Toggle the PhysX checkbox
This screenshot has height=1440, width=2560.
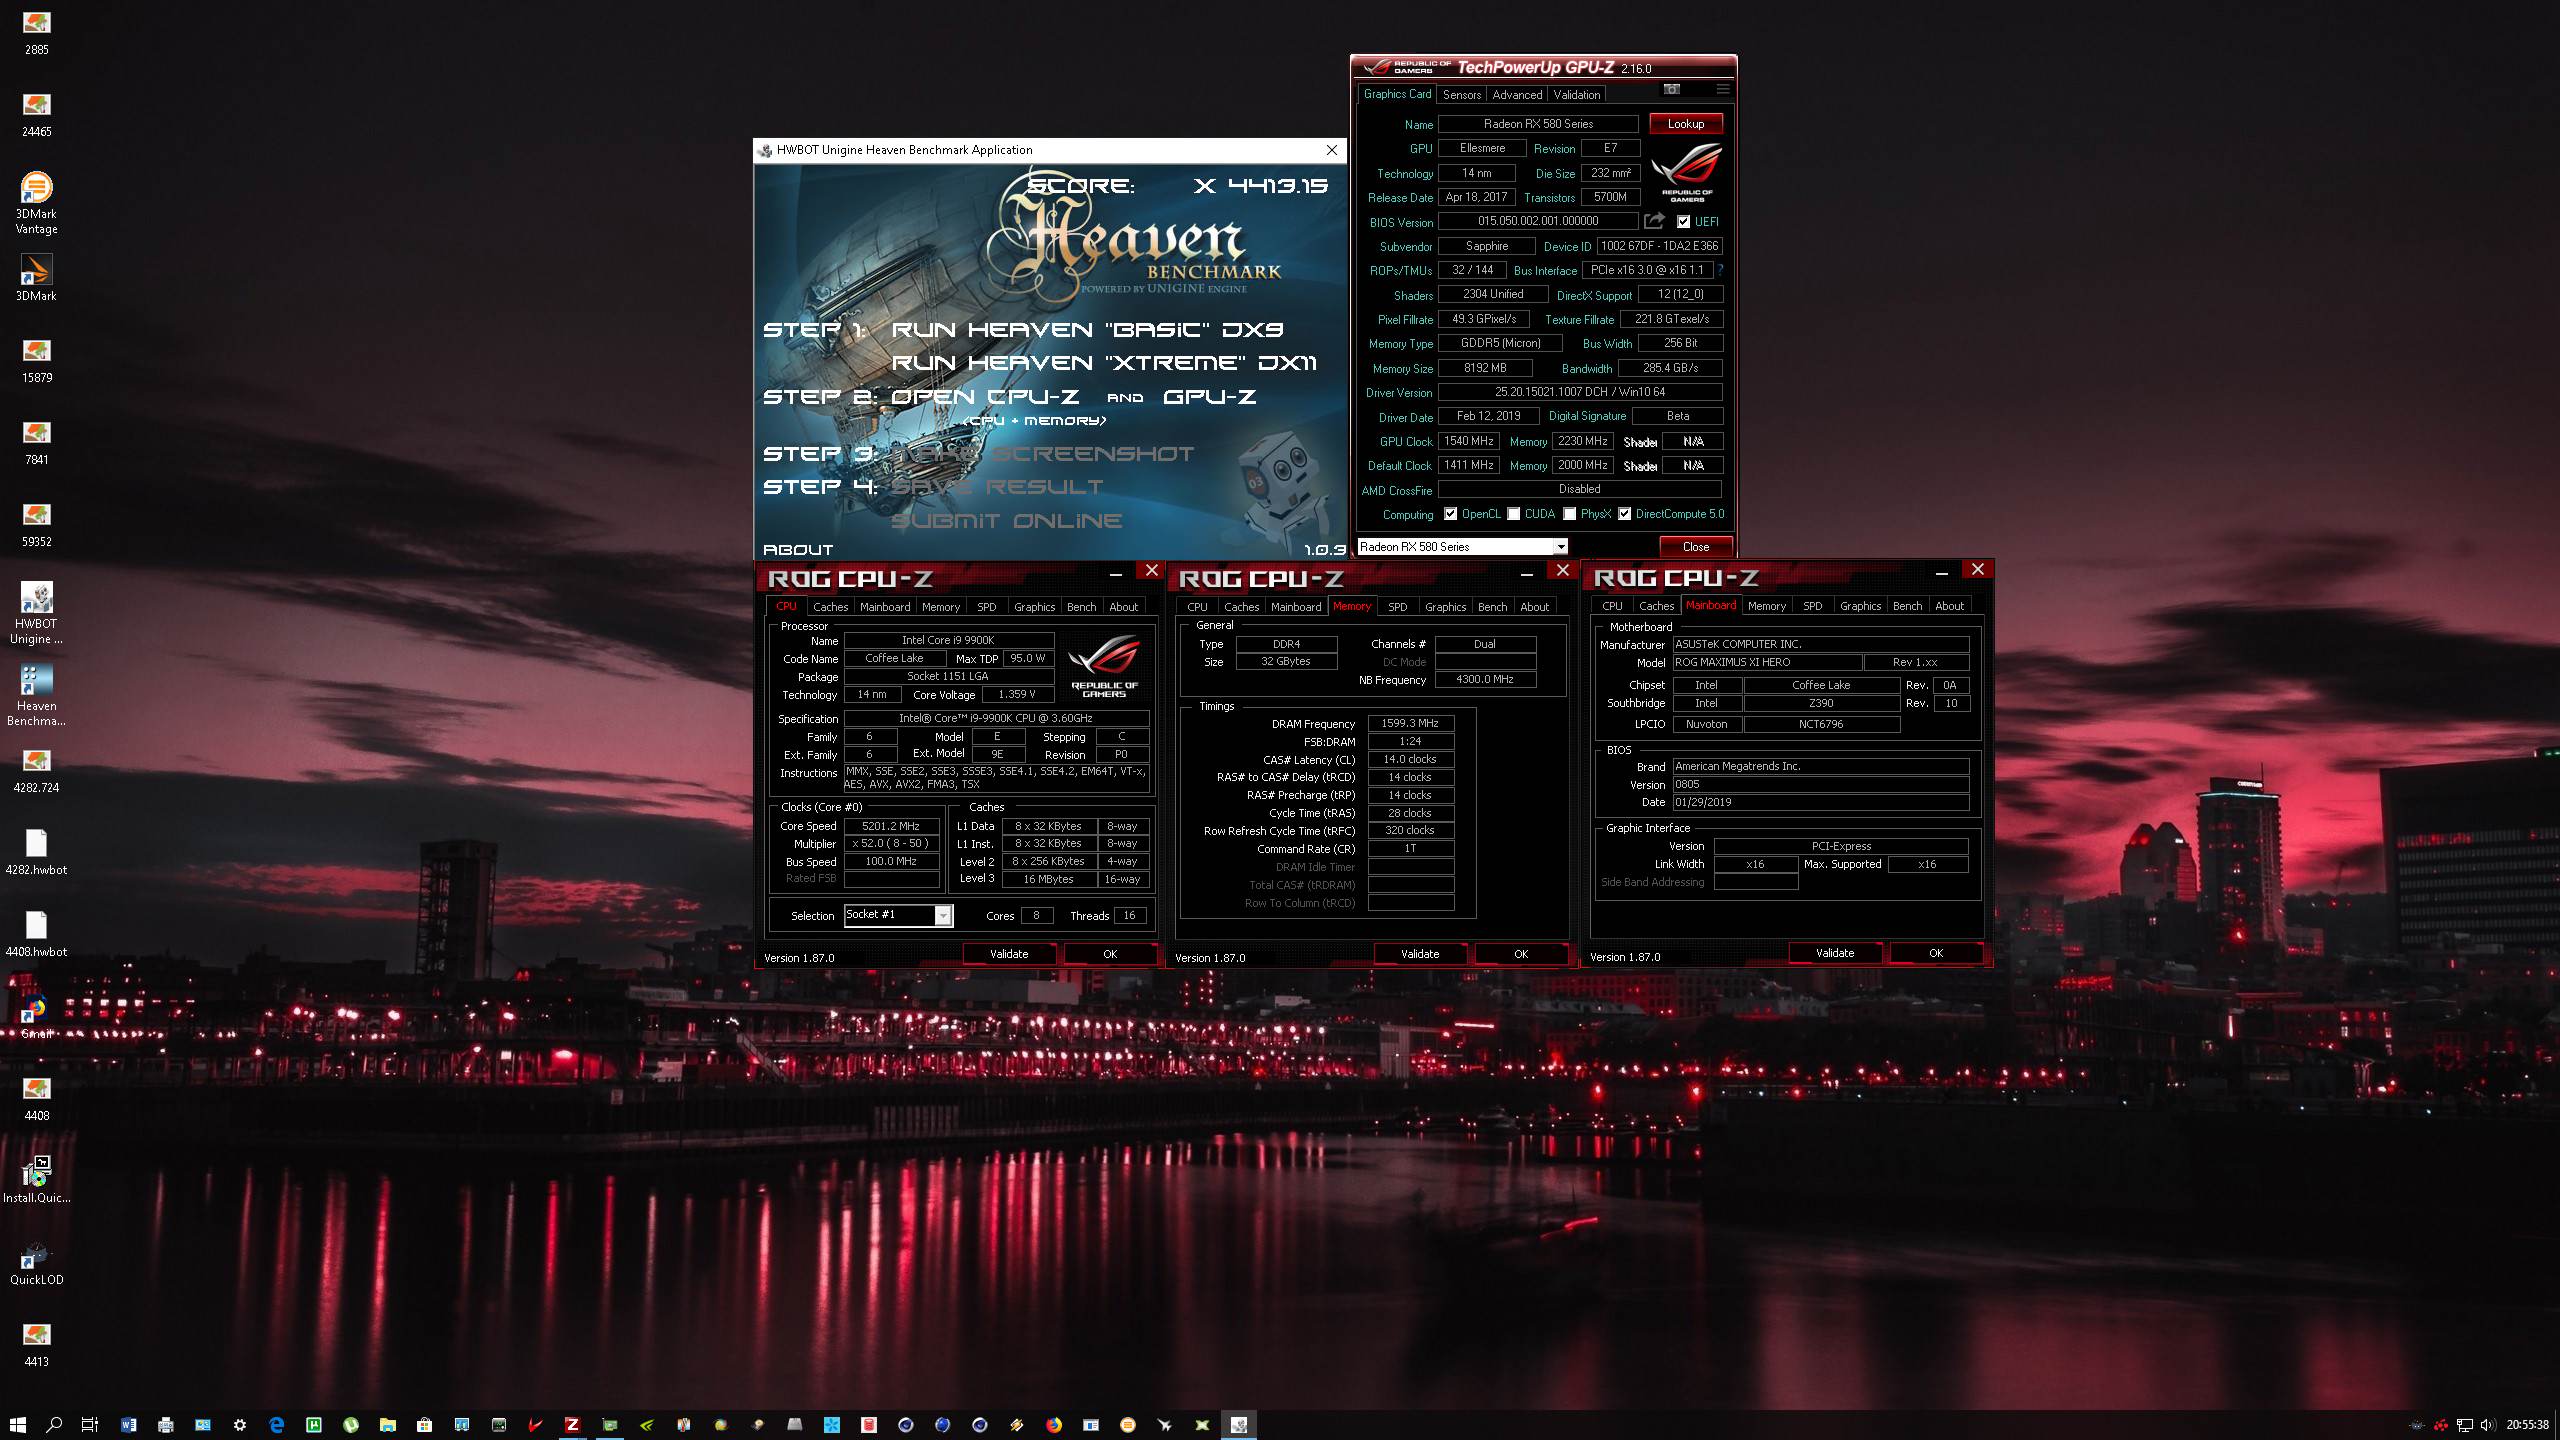coord(1570,514)
